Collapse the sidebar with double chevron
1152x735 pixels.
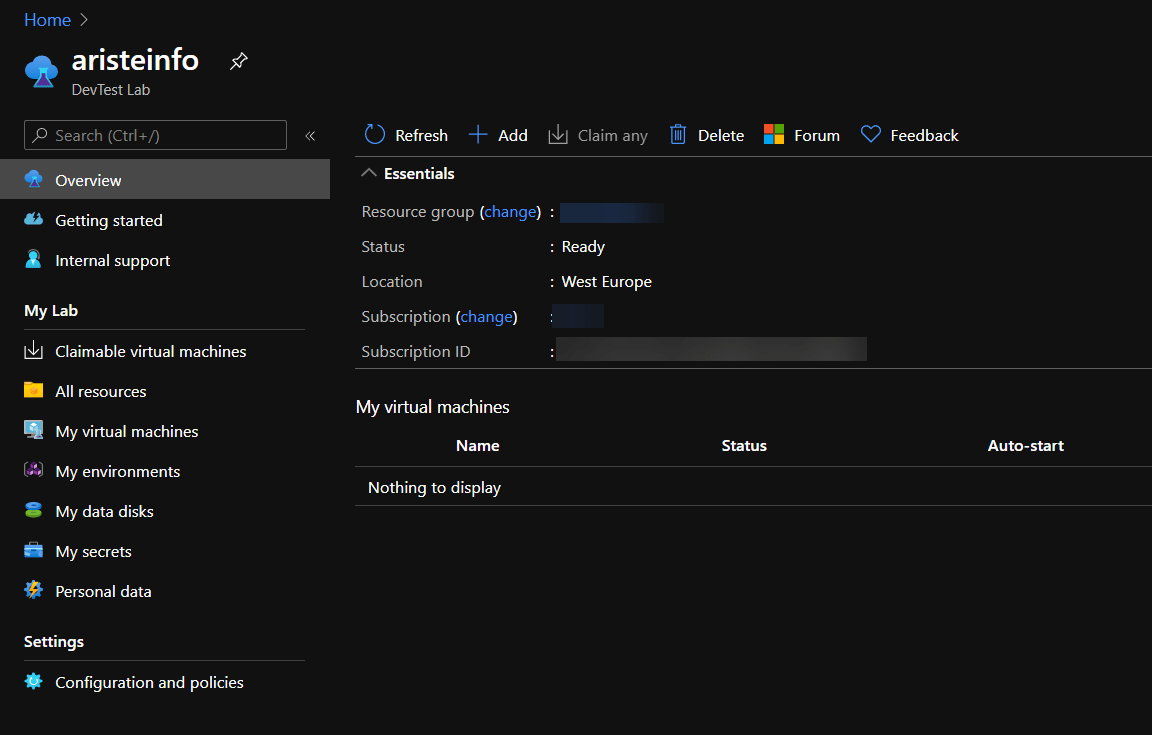[x=310, y=135]
